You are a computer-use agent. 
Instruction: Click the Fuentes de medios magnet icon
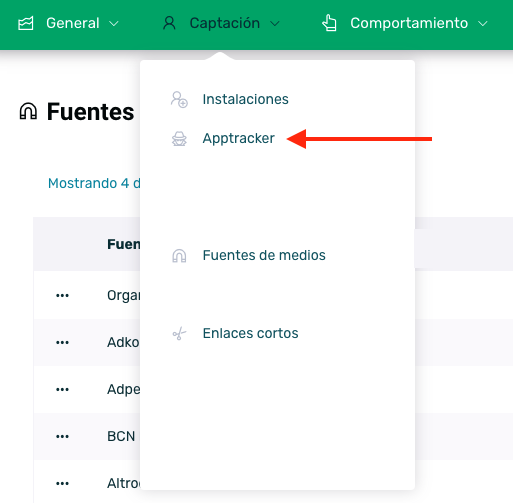179,256
